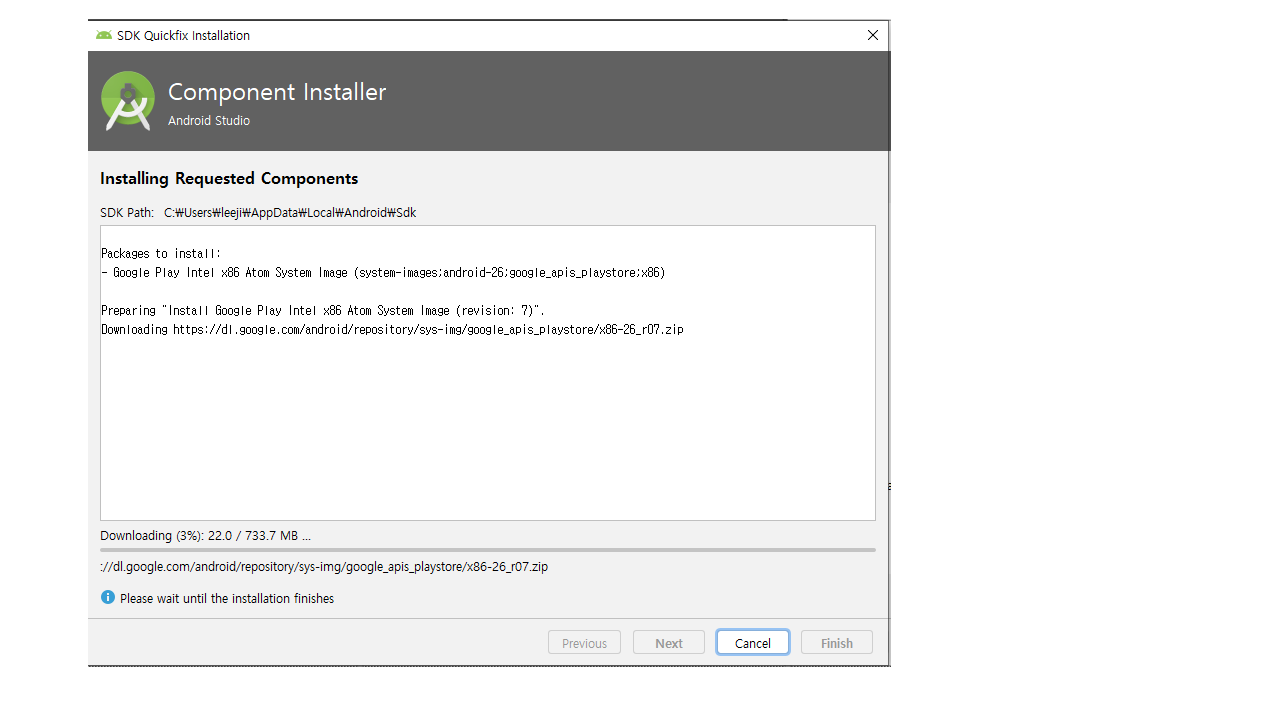Click the Google Play Intel x86 Atom package line
The width and height of the screenshot is (1280, 720).
point(383,273)
